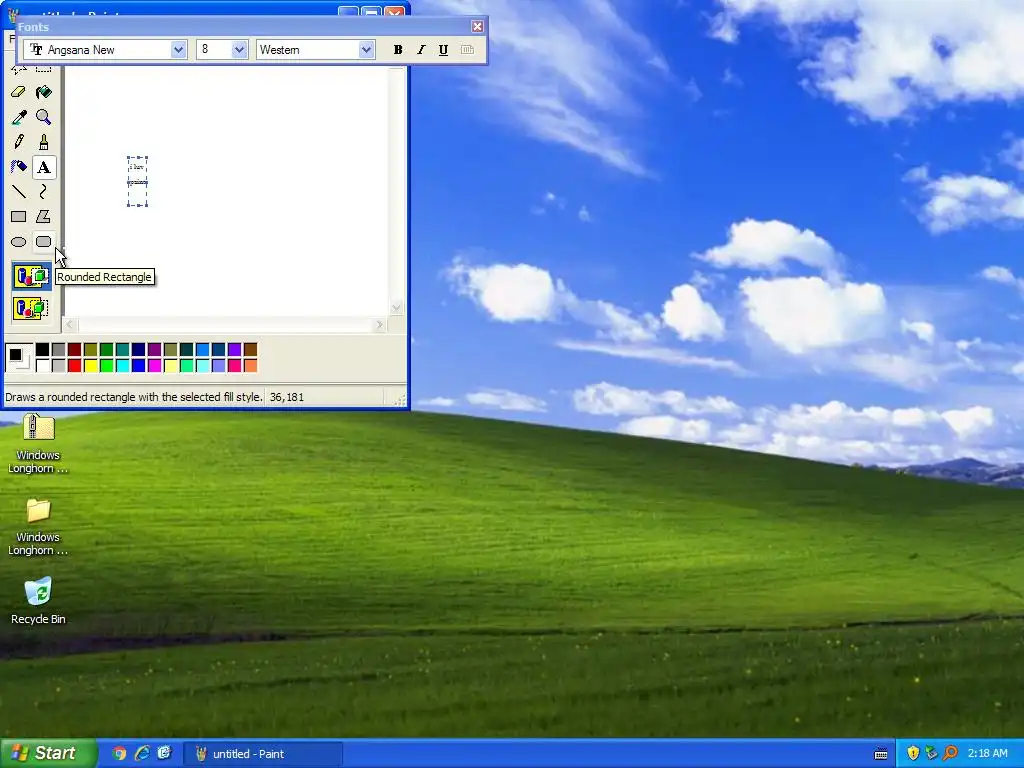This screenshot has height=768, width=1024.
Task: Choose the opaque background drawing option
Action: 31,276
